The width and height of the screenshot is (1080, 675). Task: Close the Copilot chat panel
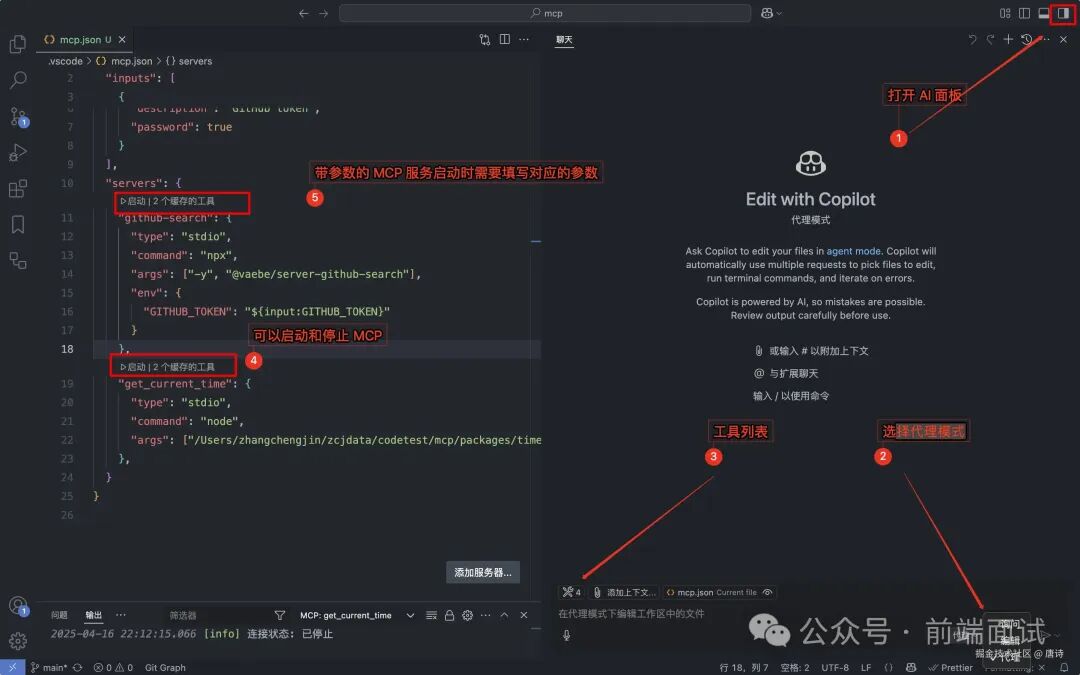1063,39
